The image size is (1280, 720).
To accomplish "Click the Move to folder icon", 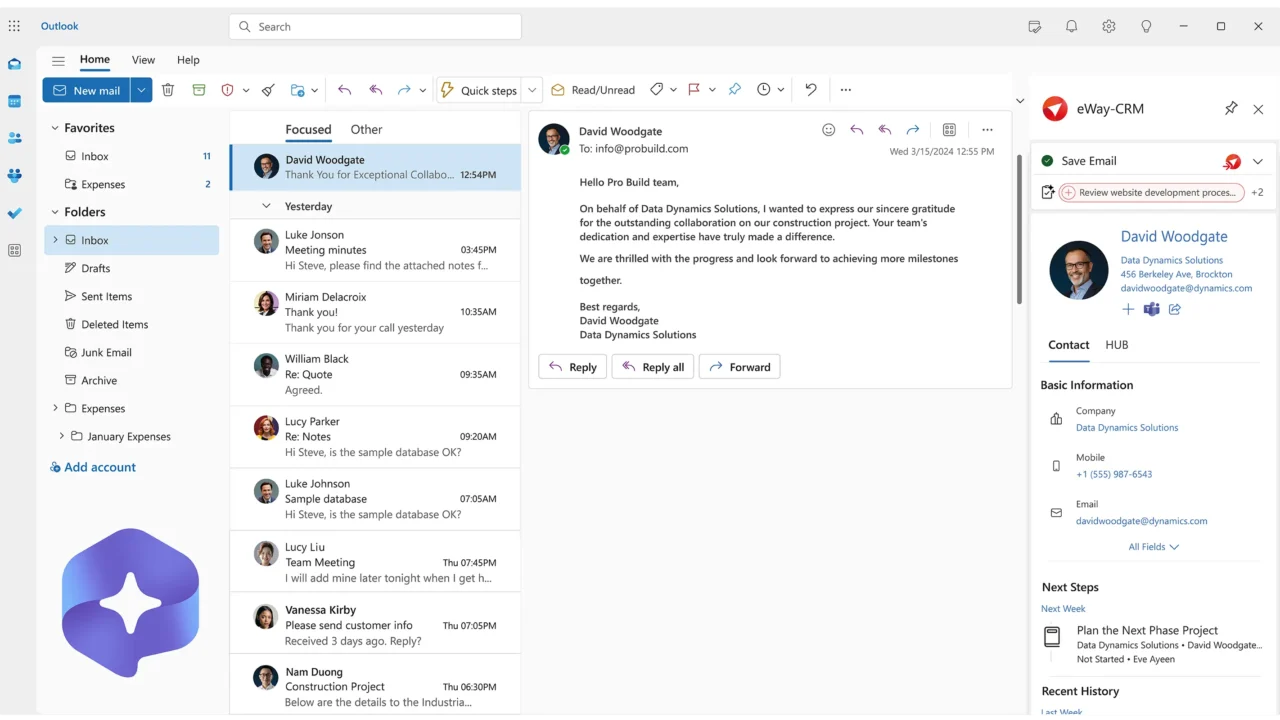I will [297, 90].
